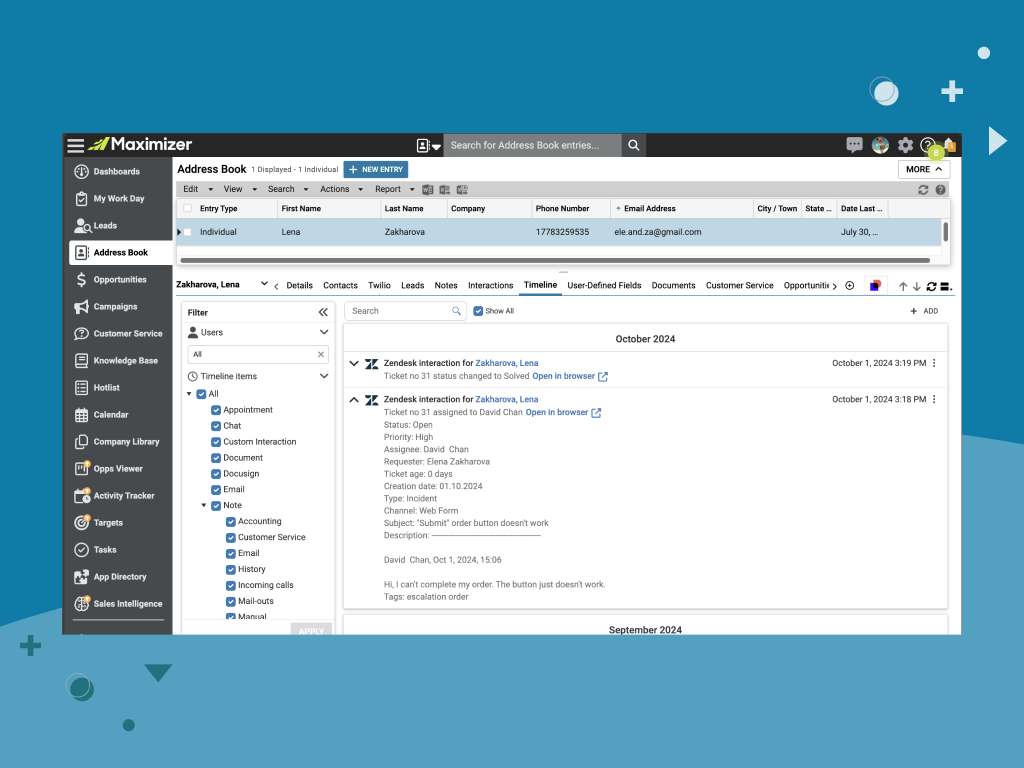Switch to the Interactions tab
Screen dimensions: 1024x768
tap(490, 285)
